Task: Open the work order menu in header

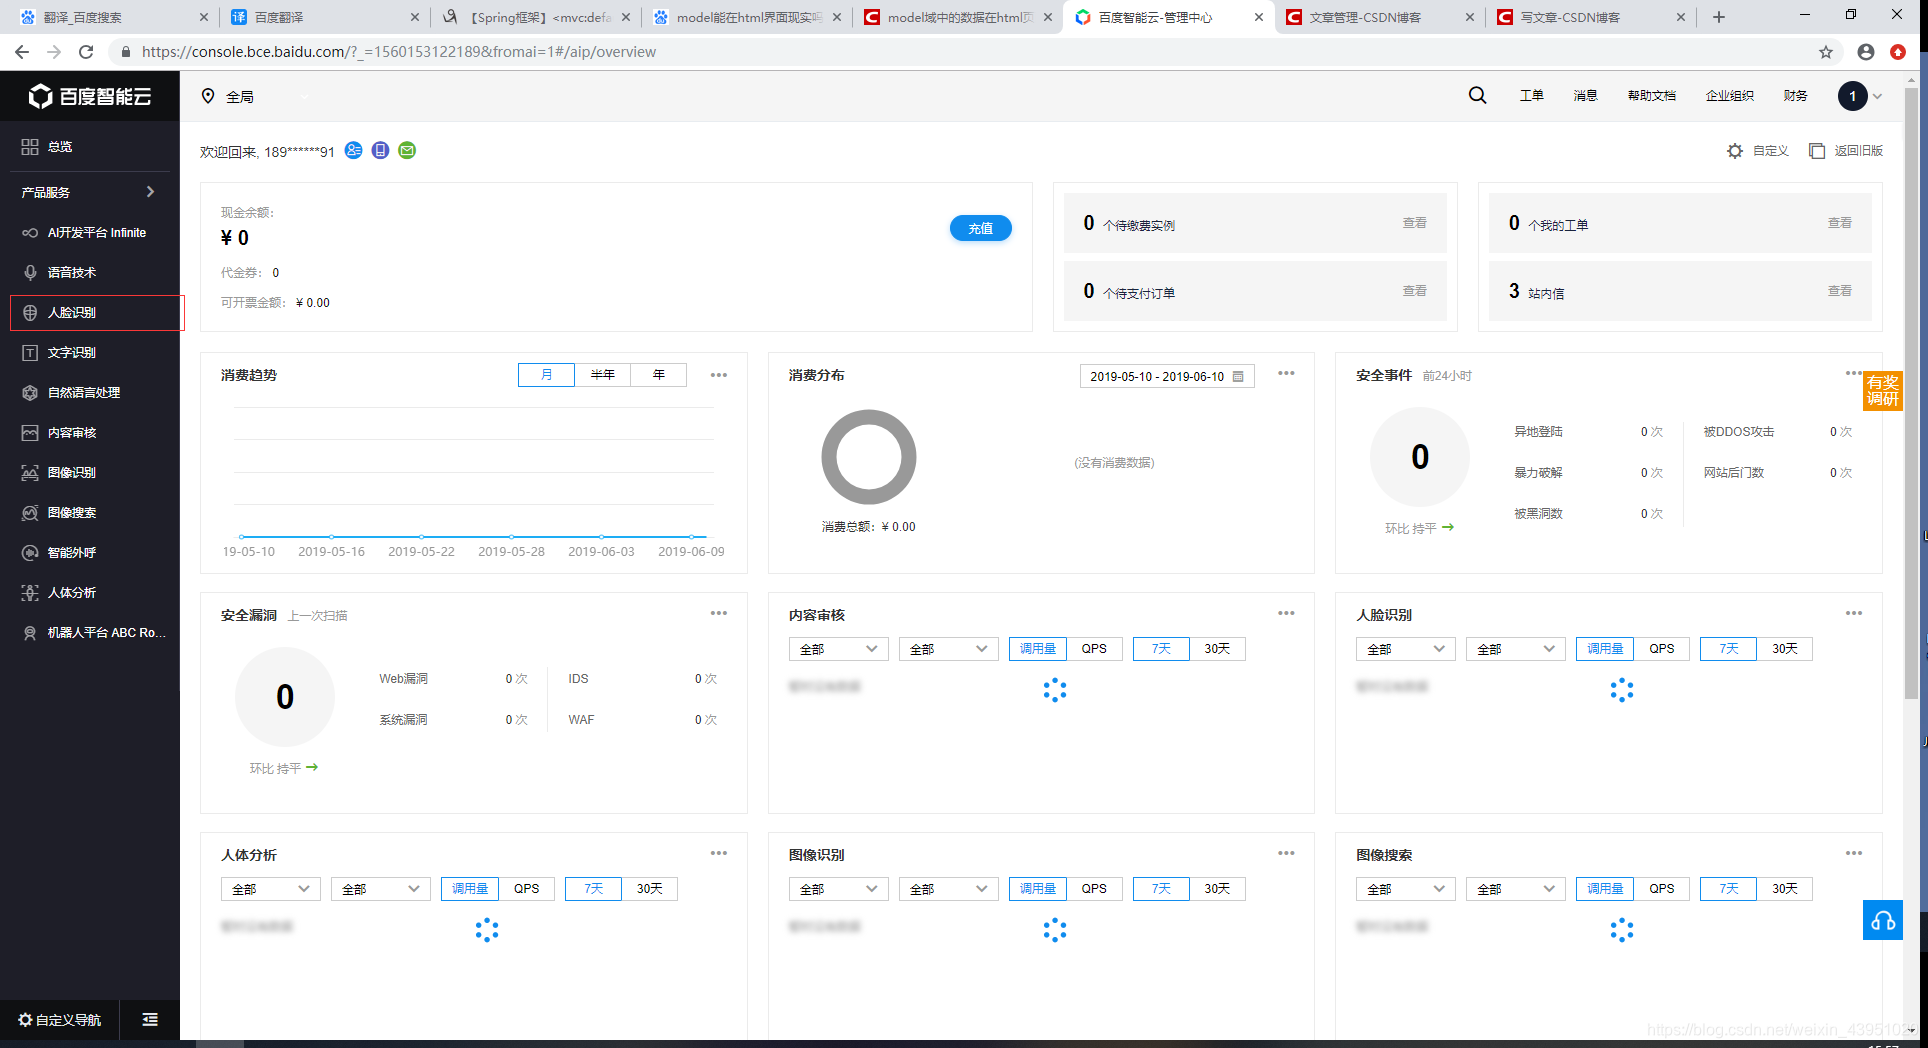Action: coord(1531,96)
